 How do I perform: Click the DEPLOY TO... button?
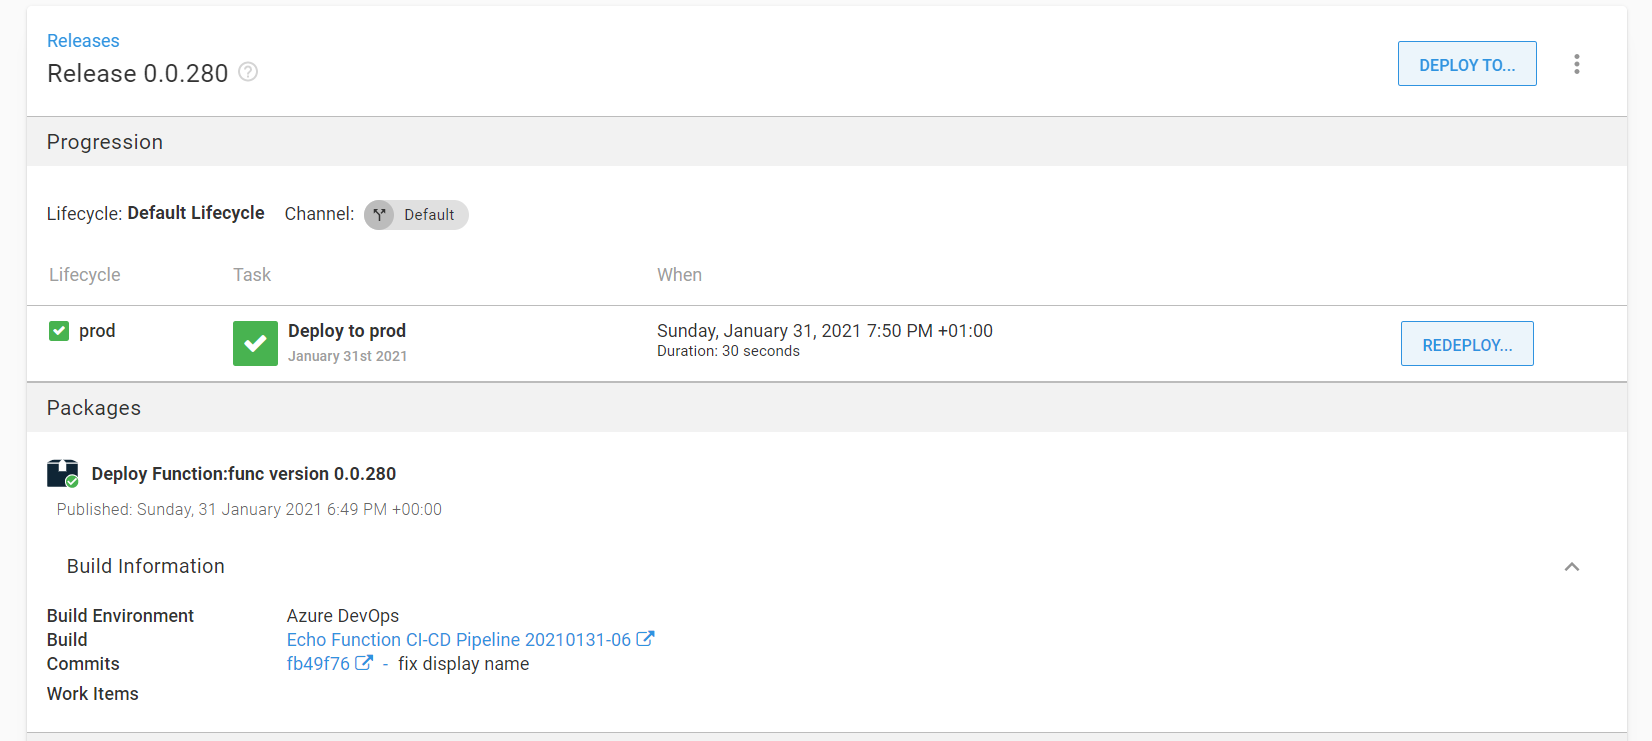[x=1467, y=64]
